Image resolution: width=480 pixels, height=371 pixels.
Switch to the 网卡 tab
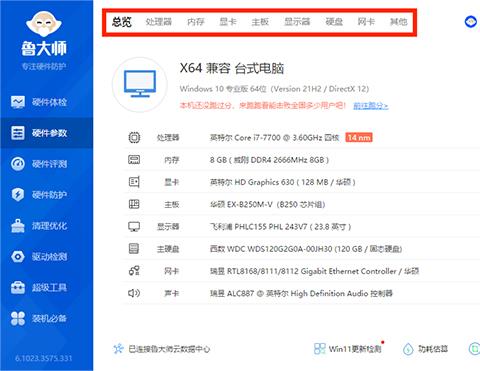[366, 22]
